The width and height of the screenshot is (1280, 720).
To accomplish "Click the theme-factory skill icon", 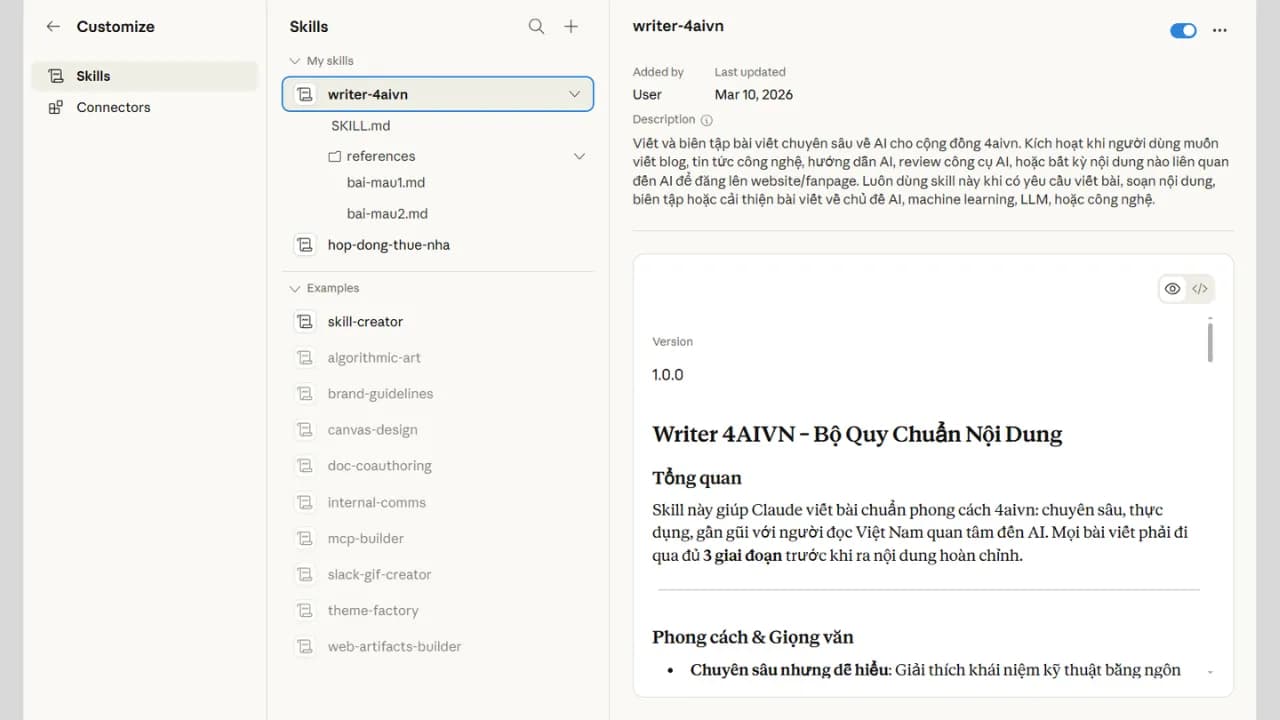I will 305,611.
